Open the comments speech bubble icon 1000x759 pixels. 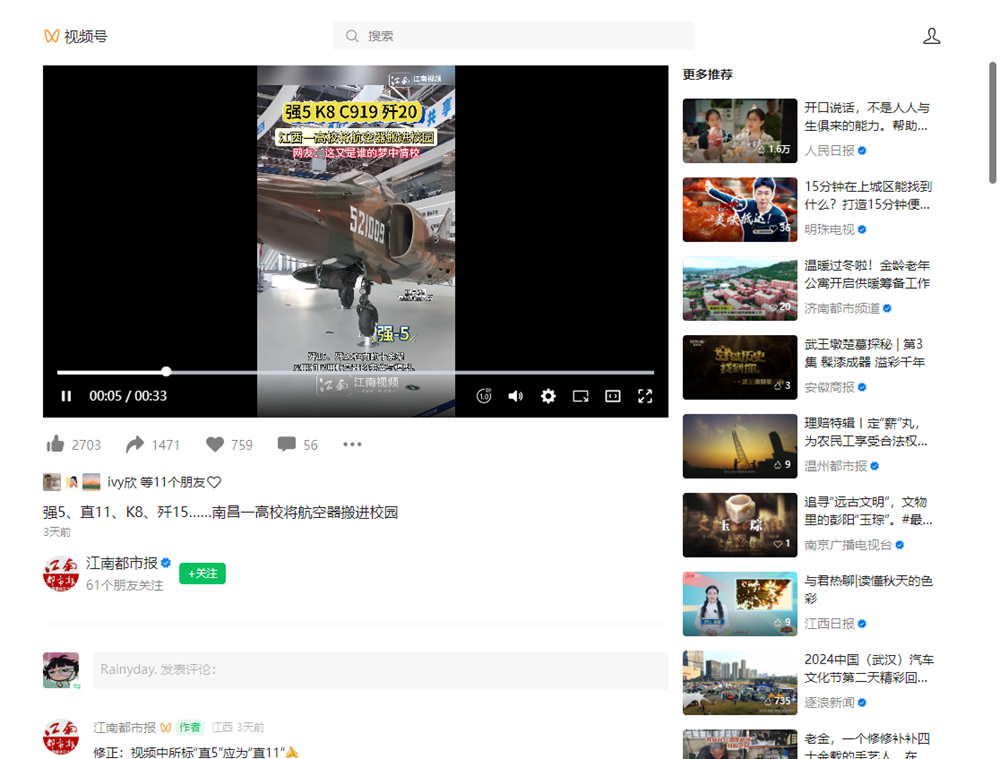tap(287, 444)
